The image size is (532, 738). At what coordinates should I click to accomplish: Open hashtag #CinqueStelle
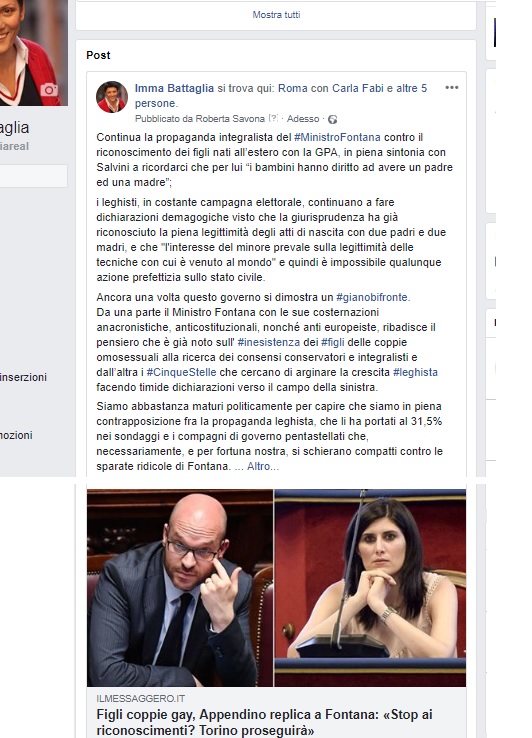181,372
